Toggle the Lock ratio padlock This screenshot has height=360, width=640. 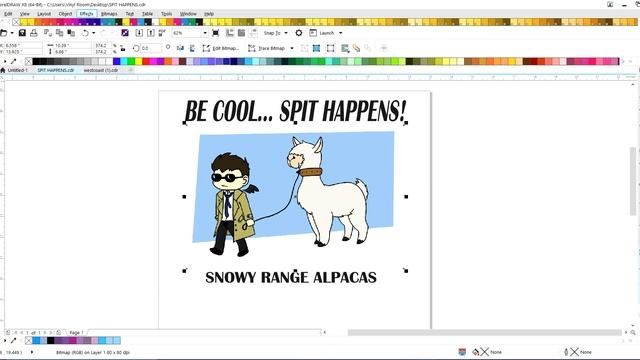tap(122, 49)
